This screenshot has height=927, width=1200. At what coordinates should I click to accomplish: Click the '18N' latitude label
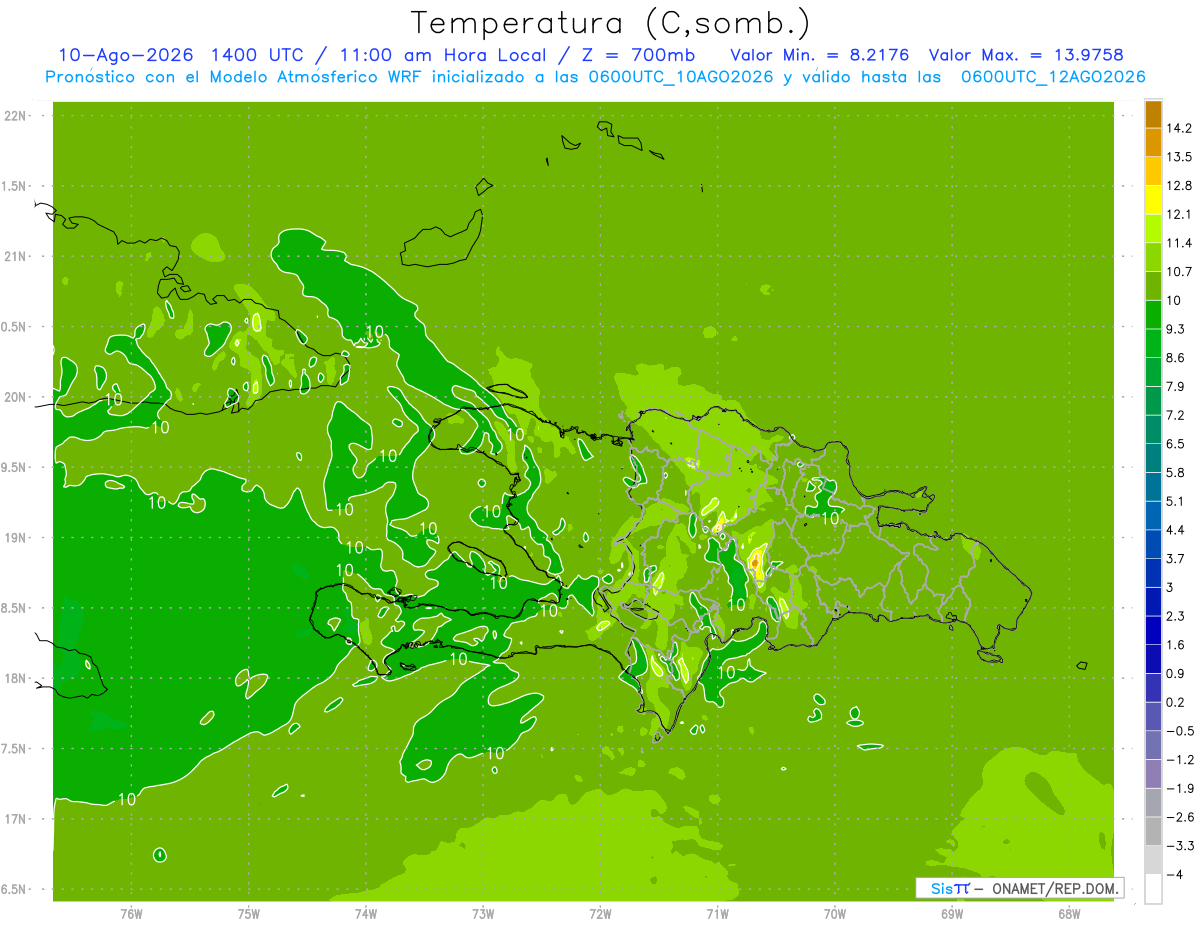pos(16,678)
